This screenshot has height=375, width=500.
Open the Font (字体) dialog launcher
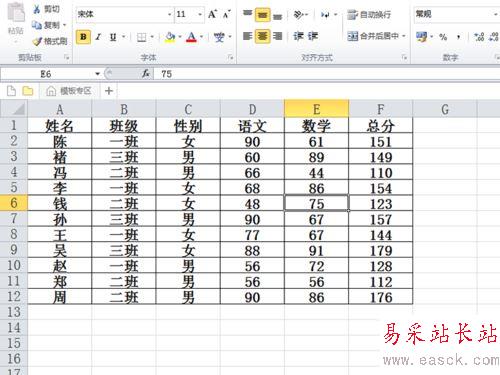230,58
